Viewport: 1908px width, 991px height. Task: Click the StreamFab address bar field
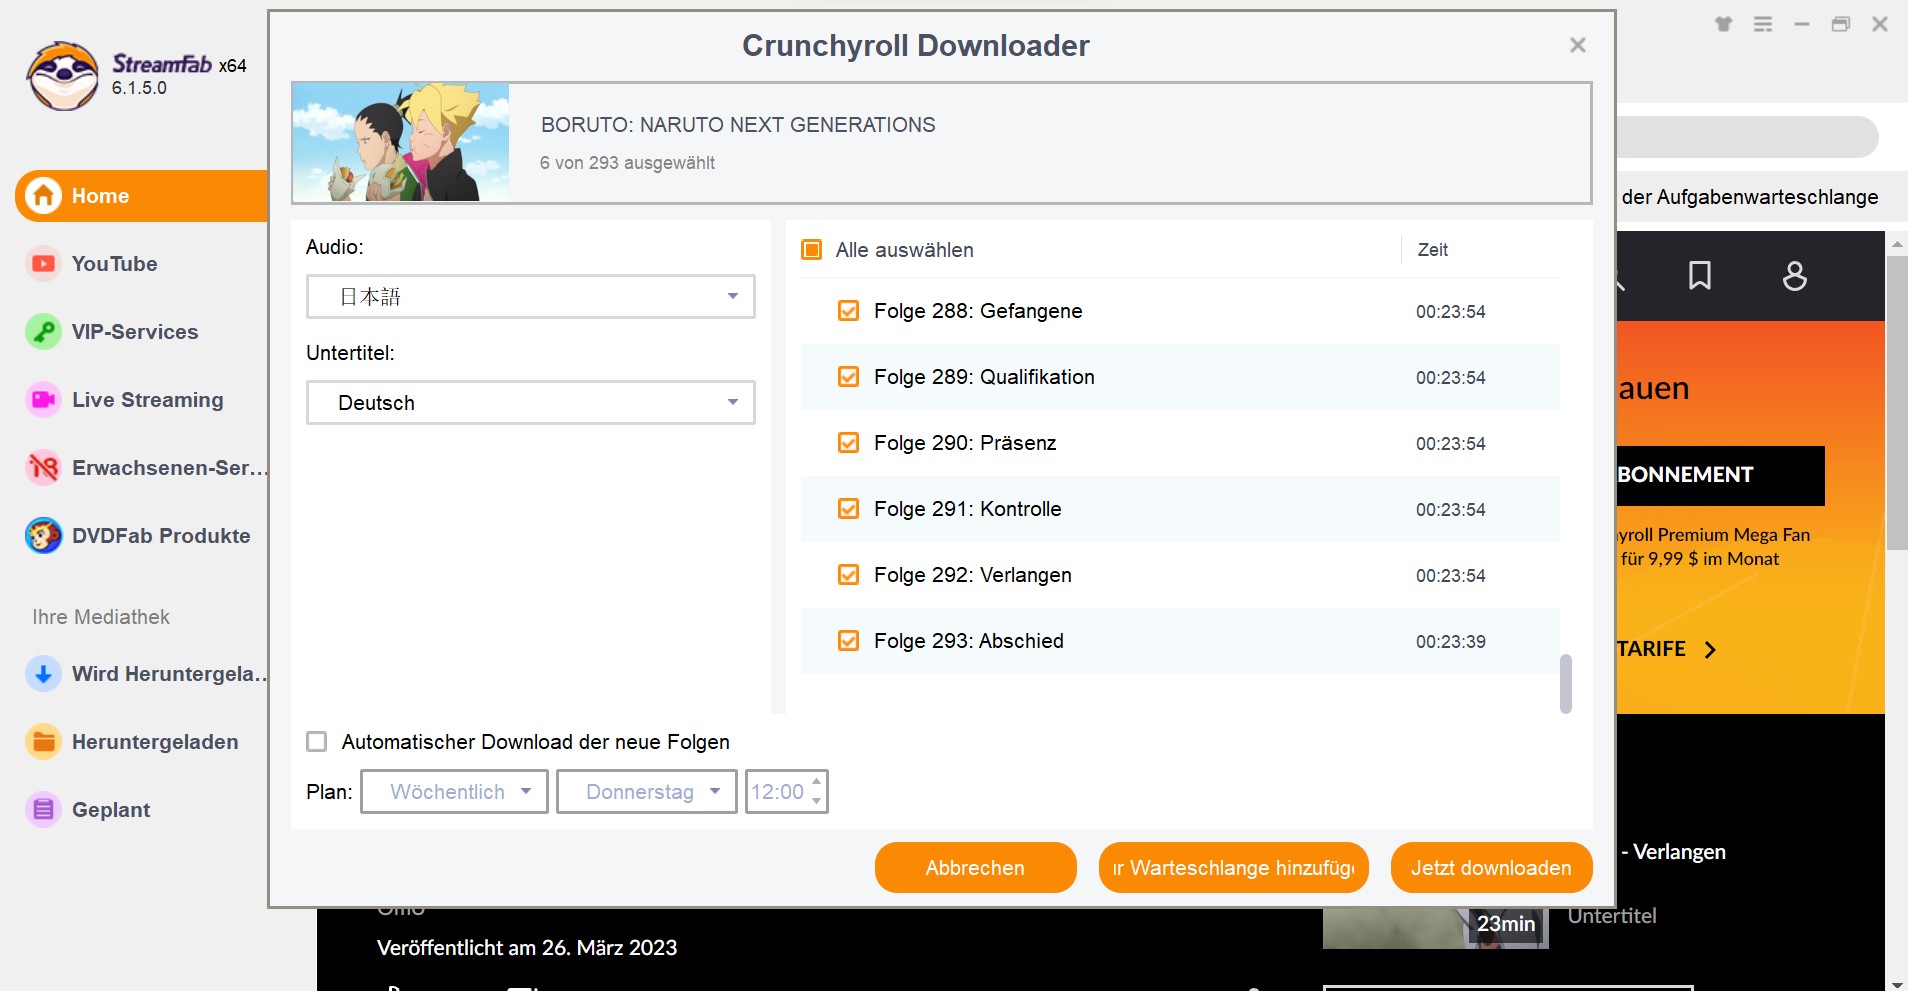point(1747,137)
